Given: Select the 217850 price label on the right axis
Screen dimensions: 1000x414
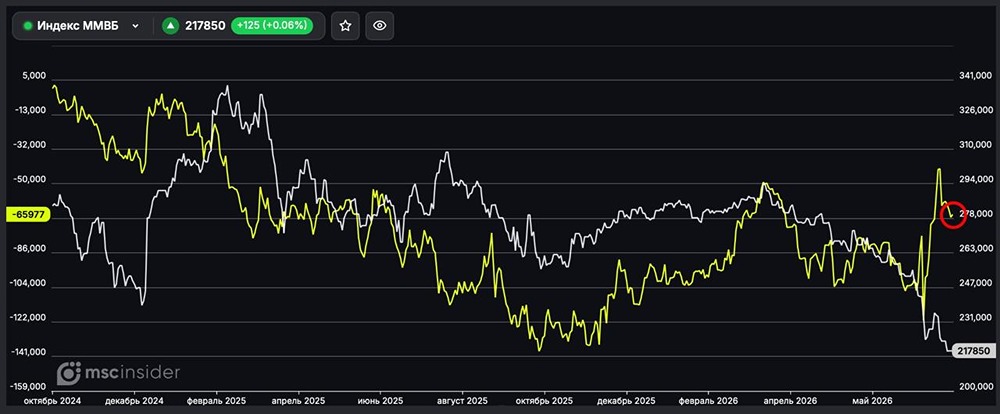Looking at the screenshot, I should tap(974, 351).
